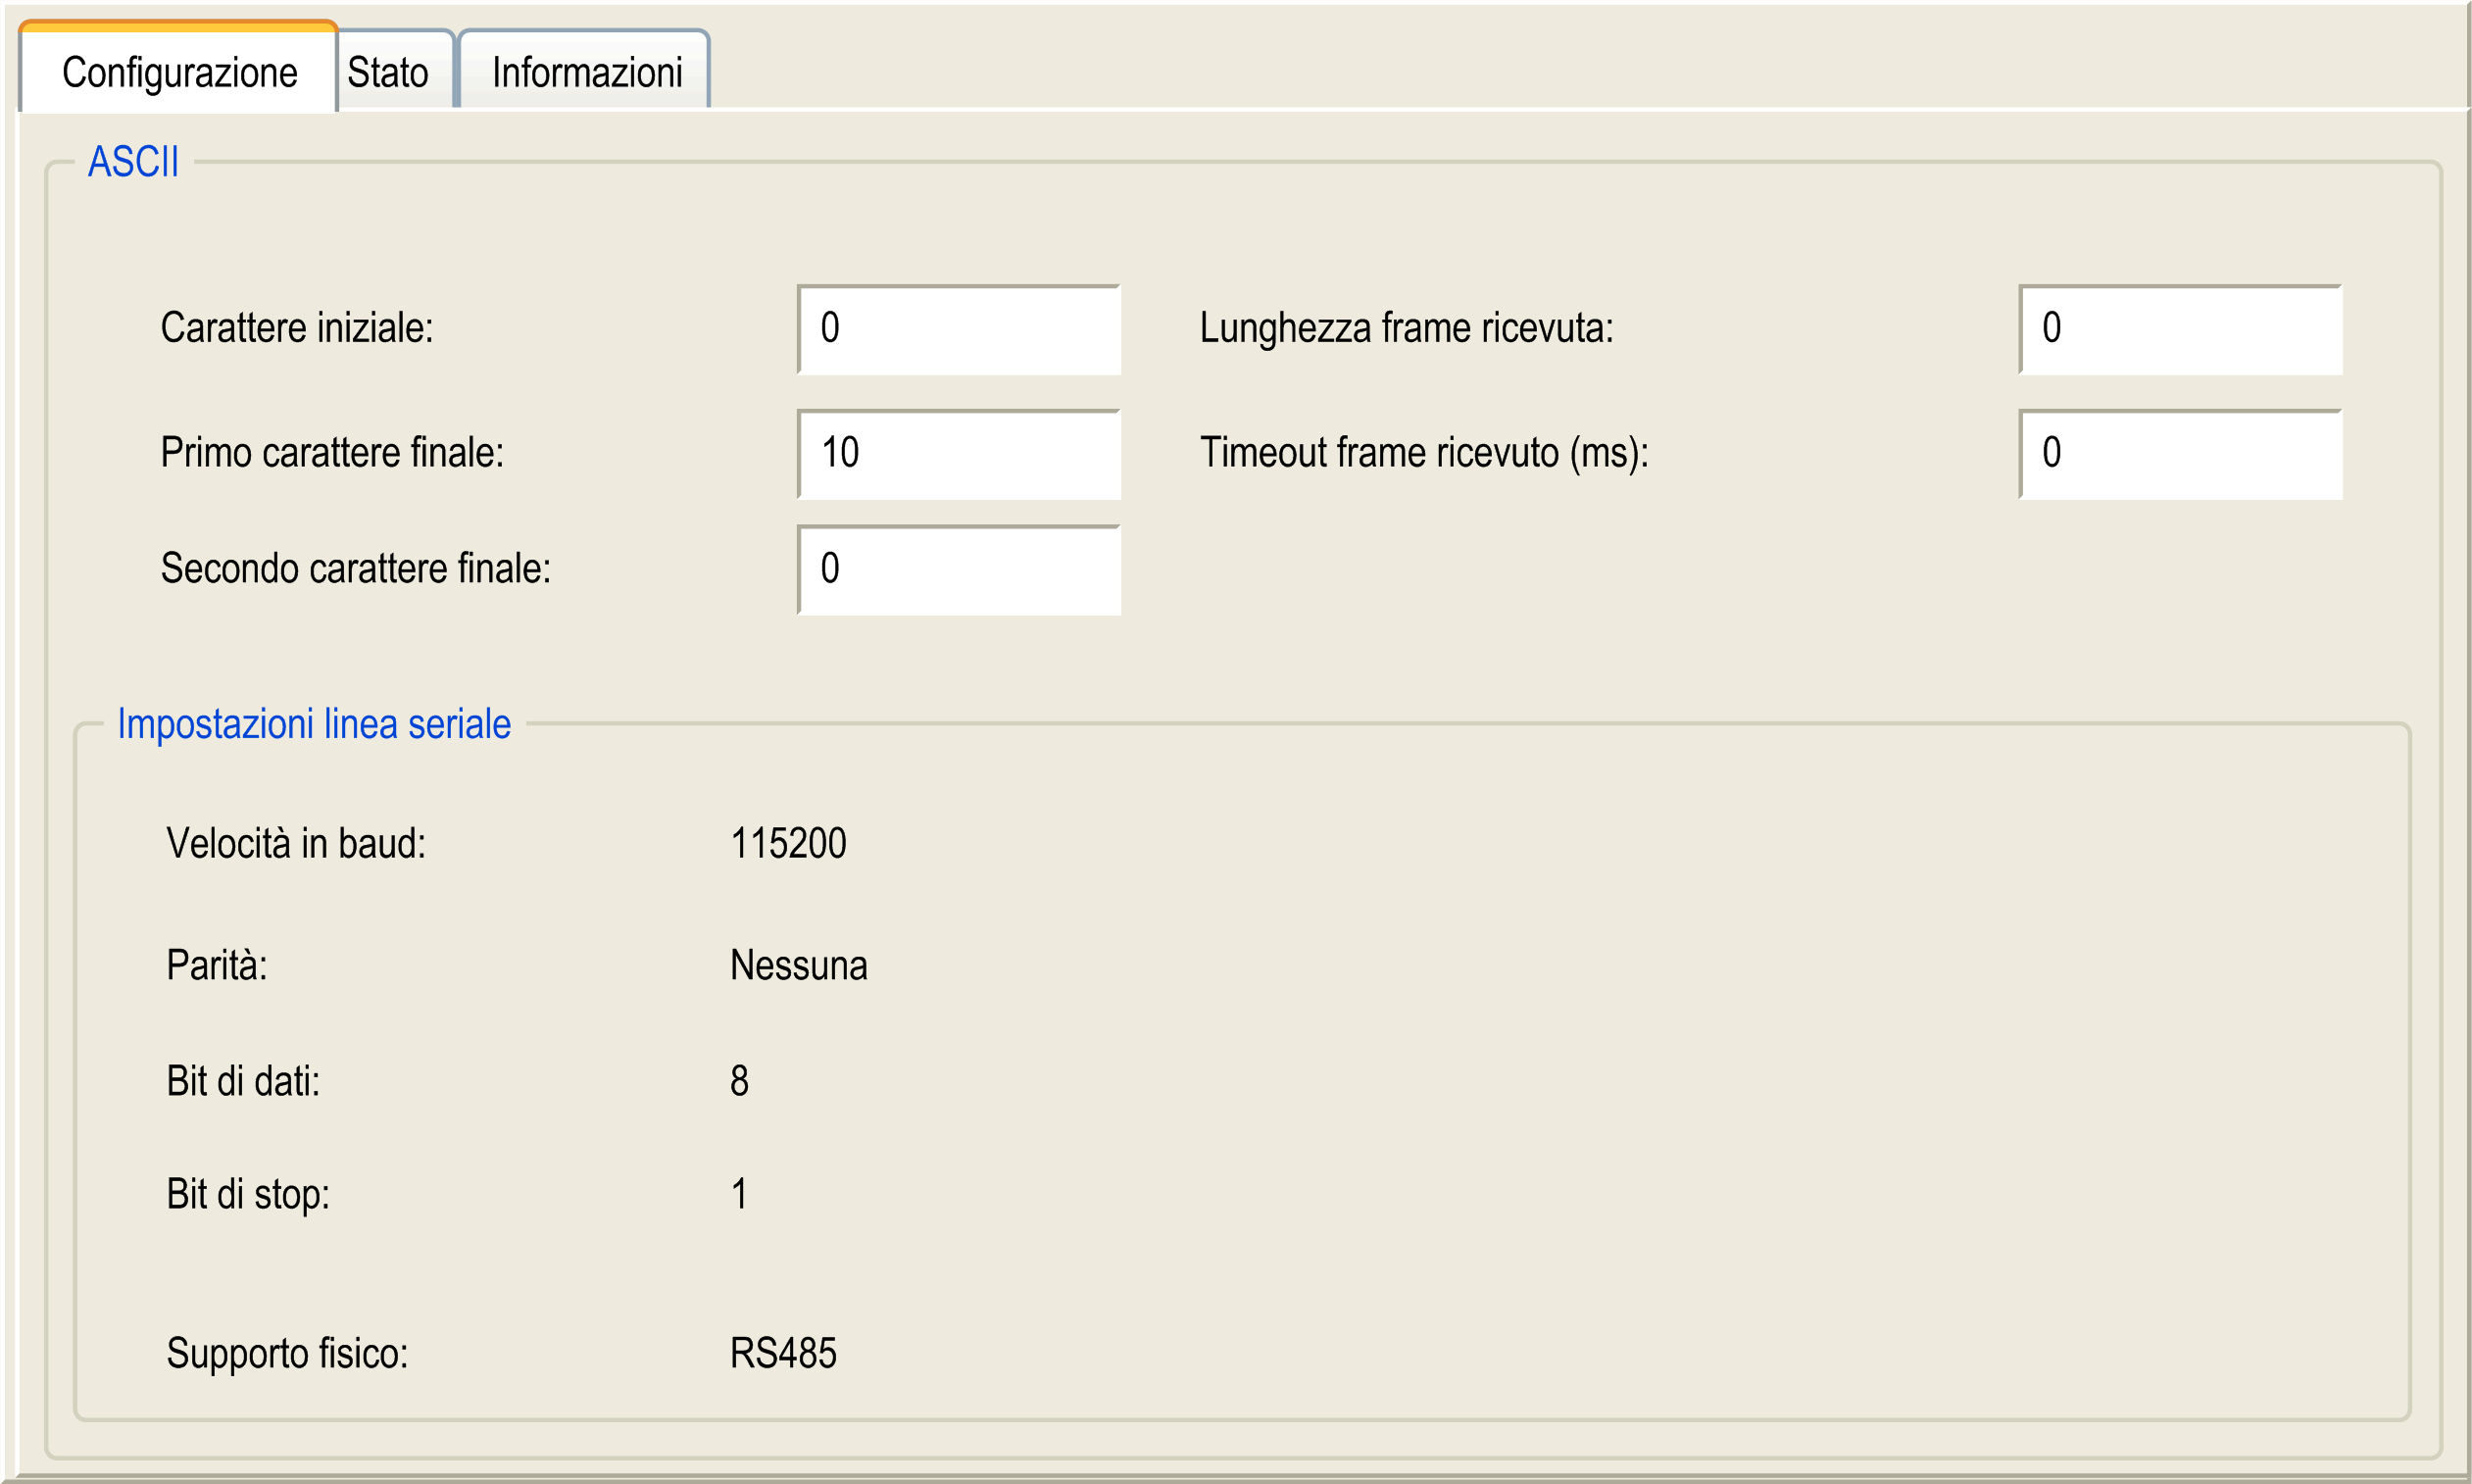The height and width of the screenshot is (1484, 2472).
Task: Click the Carattere iniziale label
Action: point(297,328)
